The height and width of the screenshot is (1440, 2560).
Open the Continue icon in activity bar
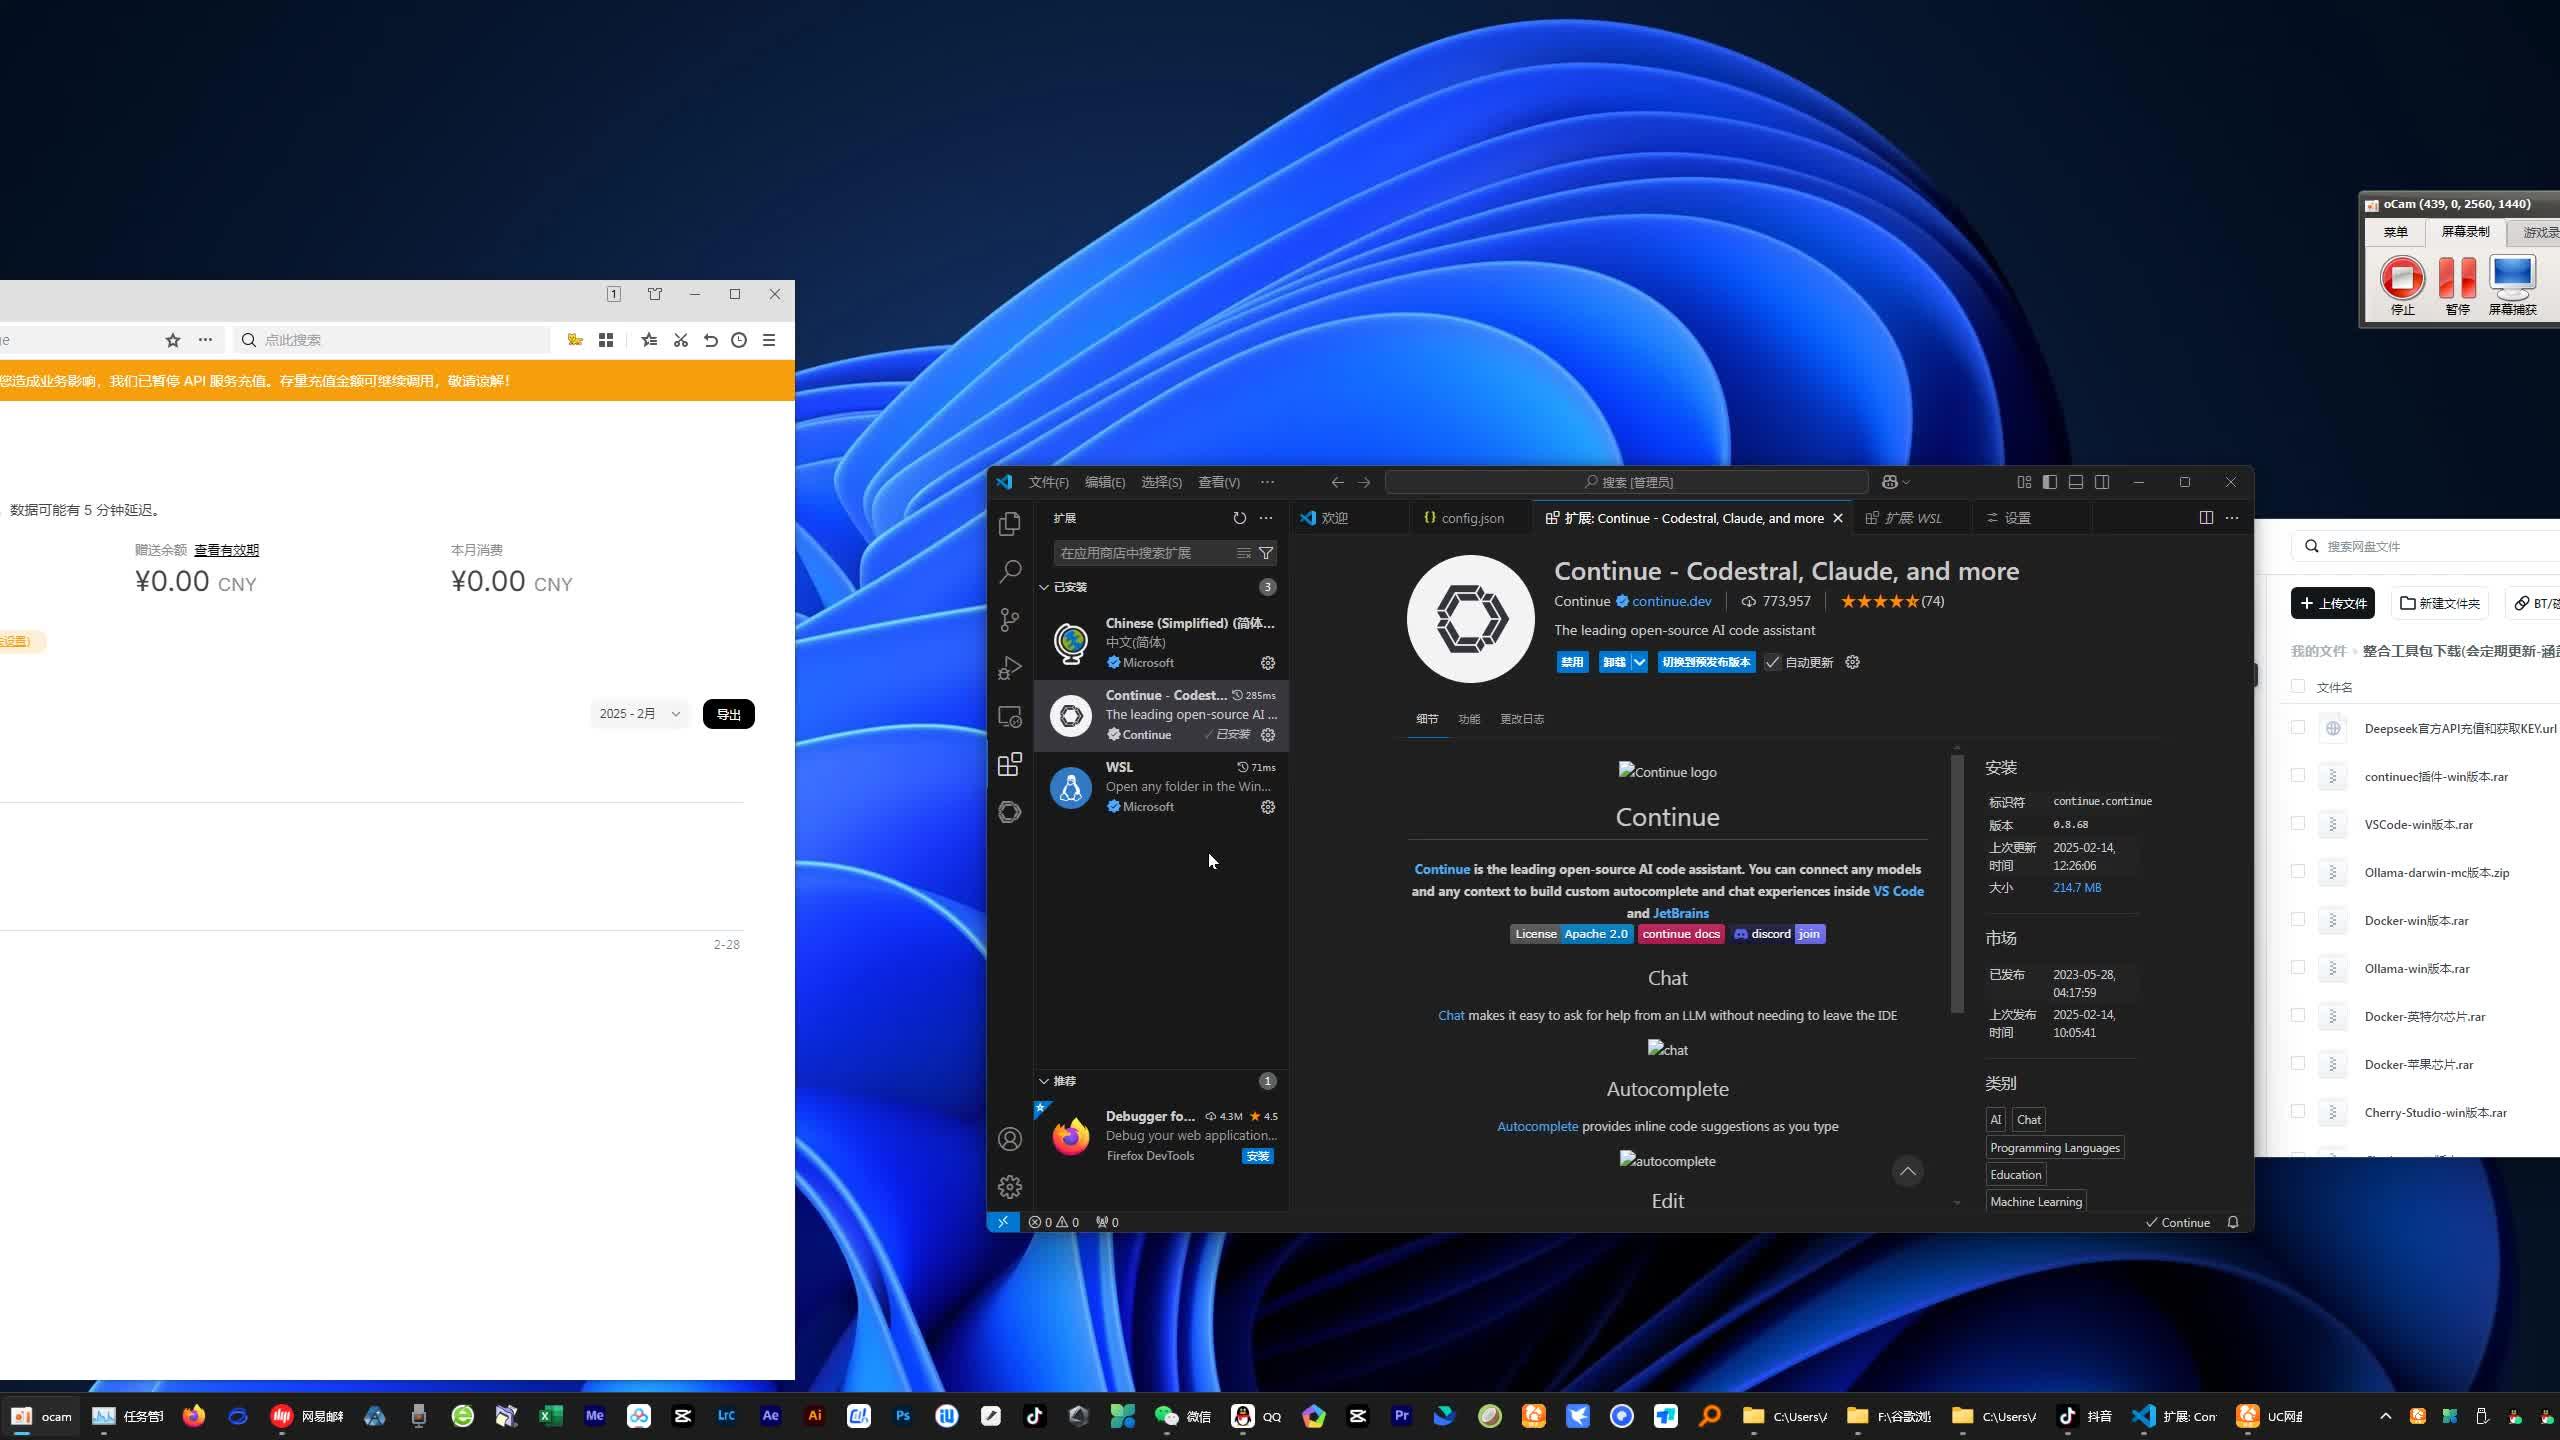pyautogui.click(x=1010, y=812)
